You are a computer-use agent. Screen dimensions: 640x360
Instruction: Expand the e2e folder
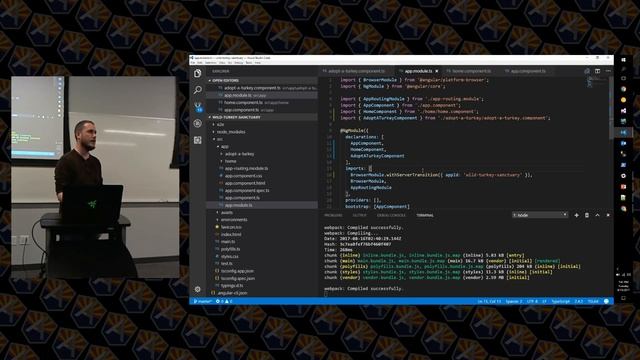219,124
